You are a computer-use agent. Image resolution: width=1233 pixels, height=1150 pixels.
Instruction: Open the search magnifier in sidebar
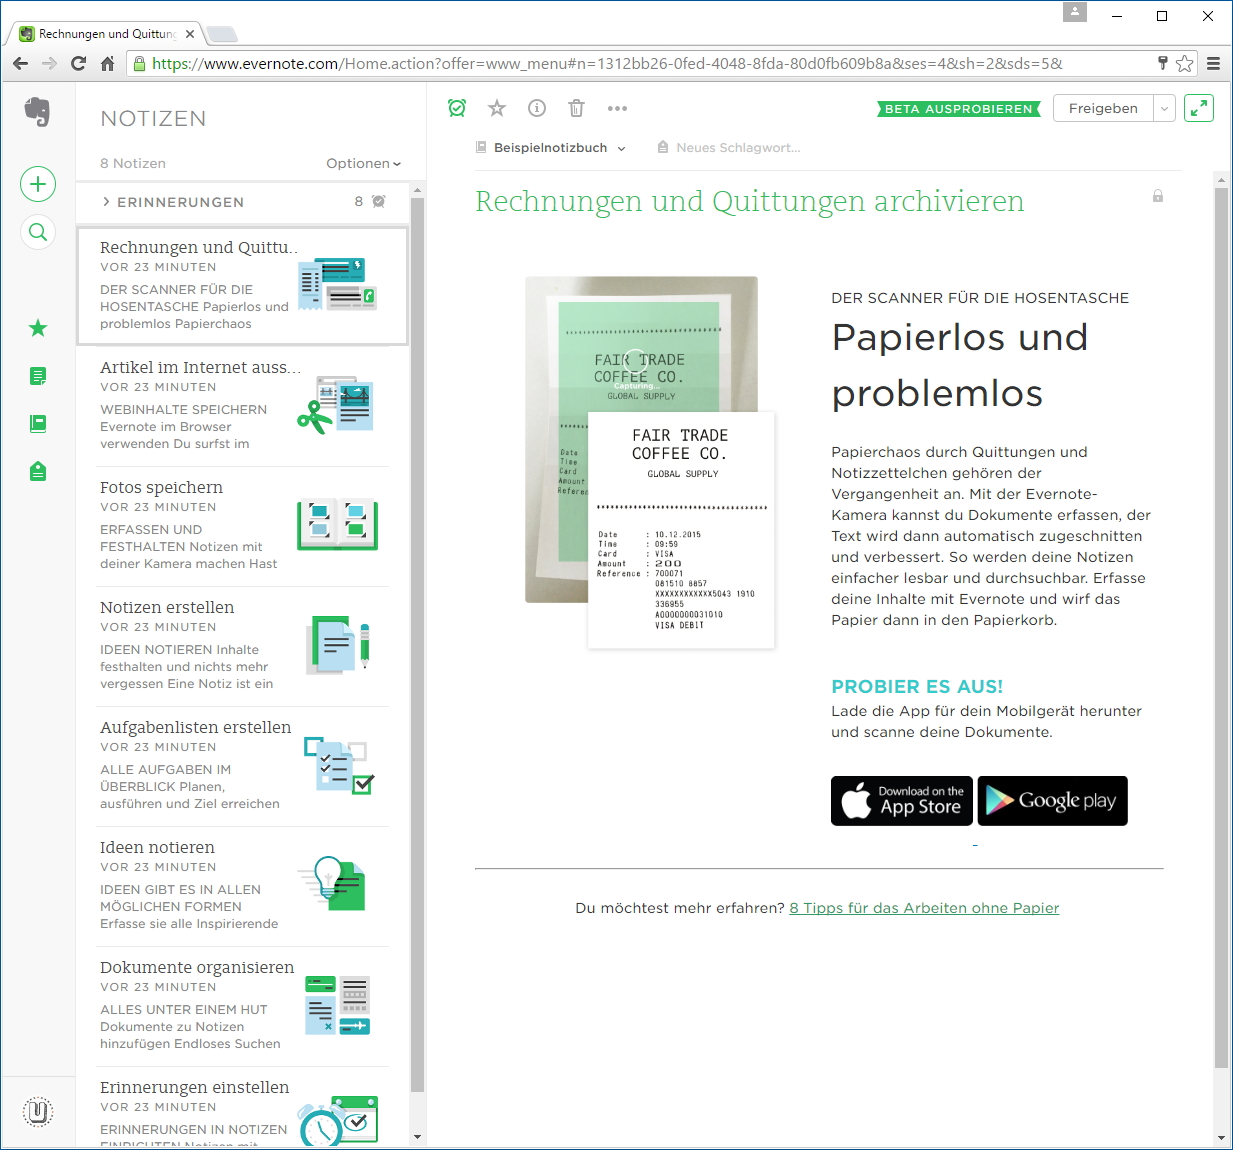point(38,232)
